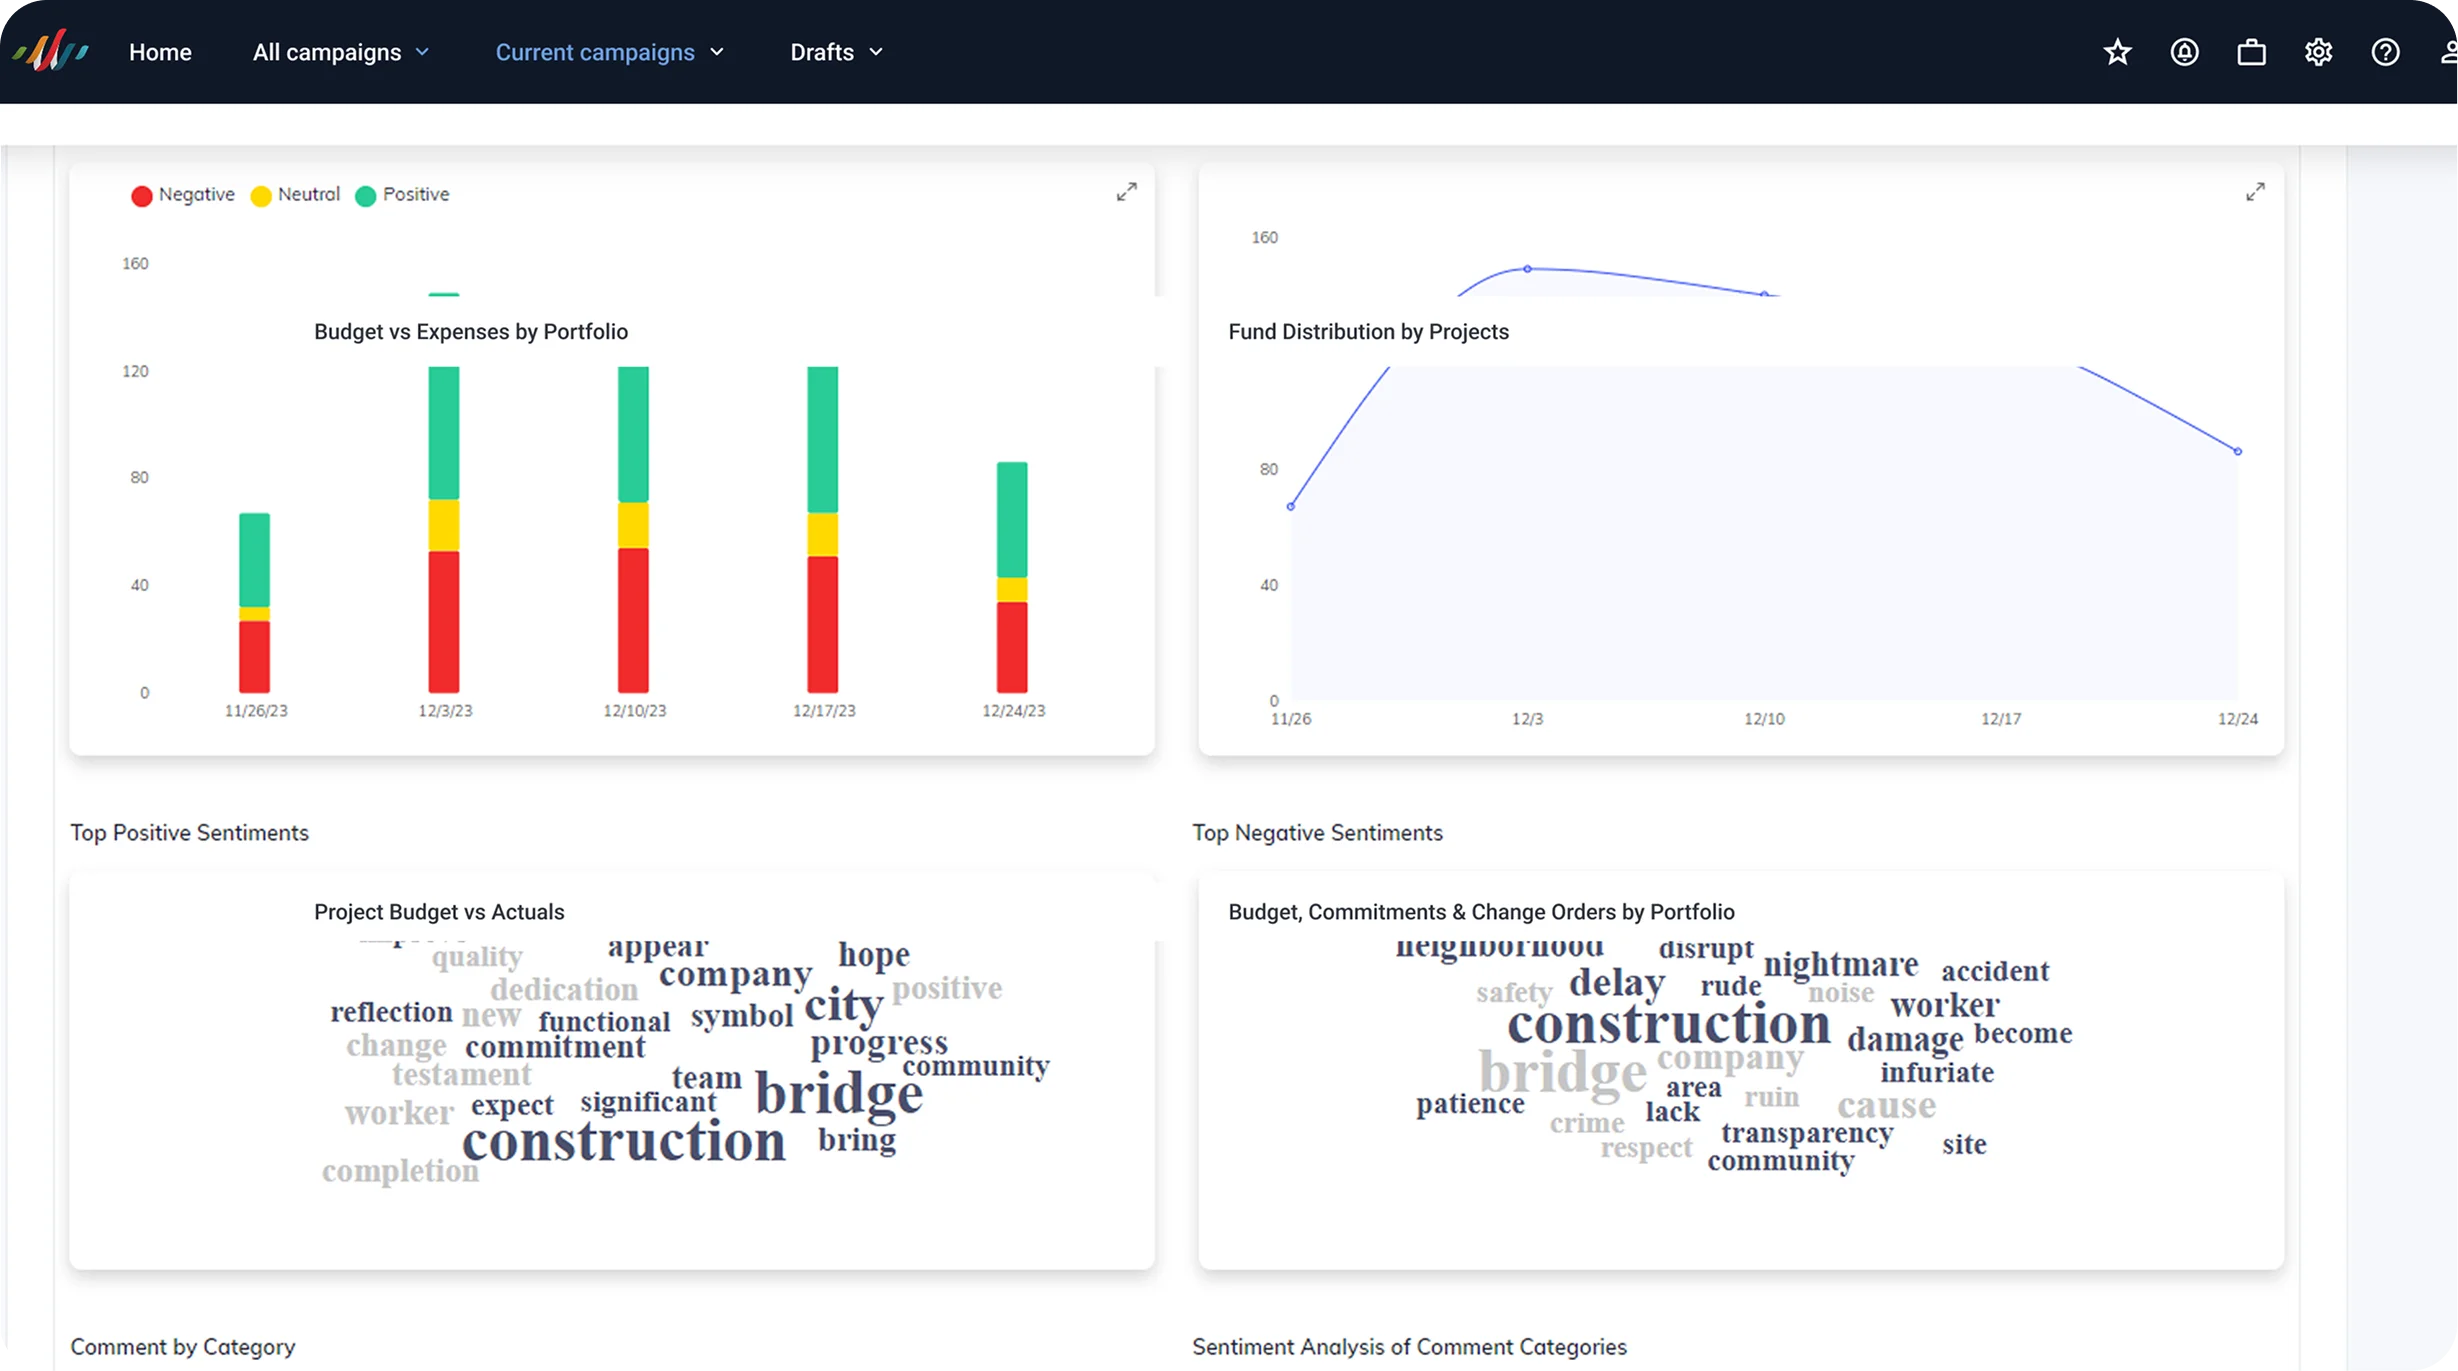The width and height of the screenshot is (2458, 1371).
Task: Toggle Positive series in chart legend
Action: pos(402,195)
